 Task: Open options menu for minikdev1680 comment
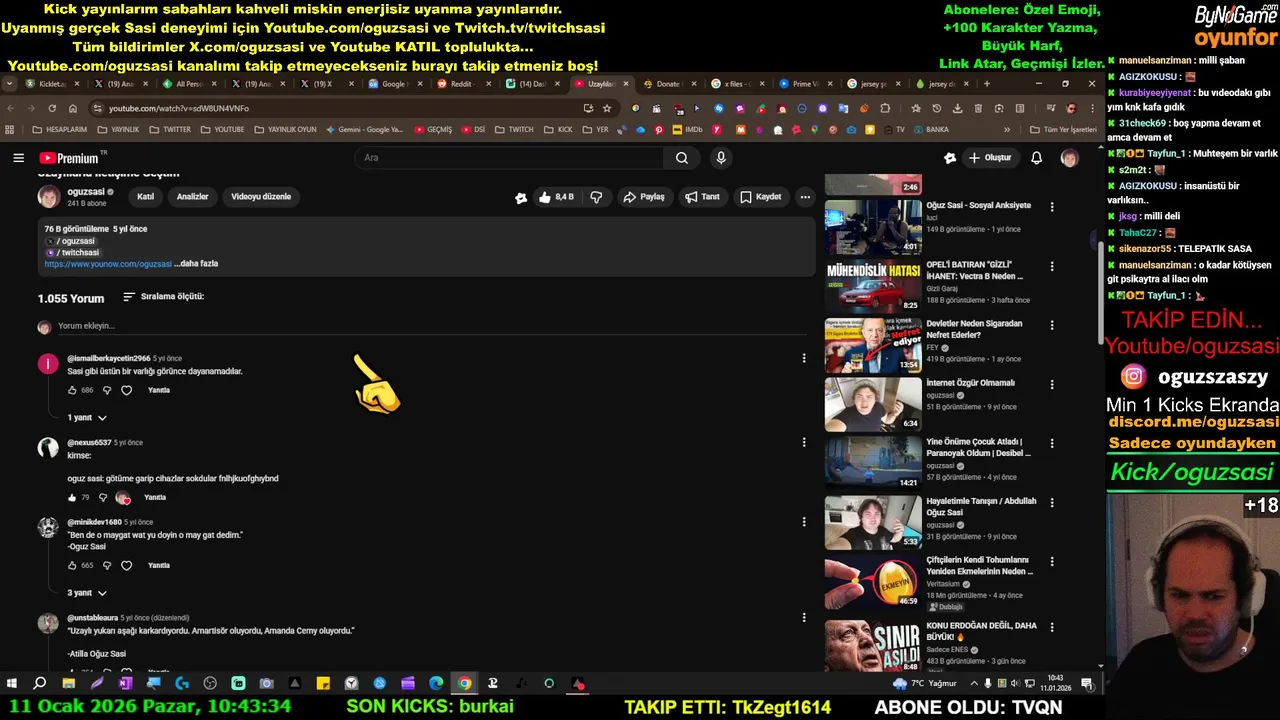point(803,521)
